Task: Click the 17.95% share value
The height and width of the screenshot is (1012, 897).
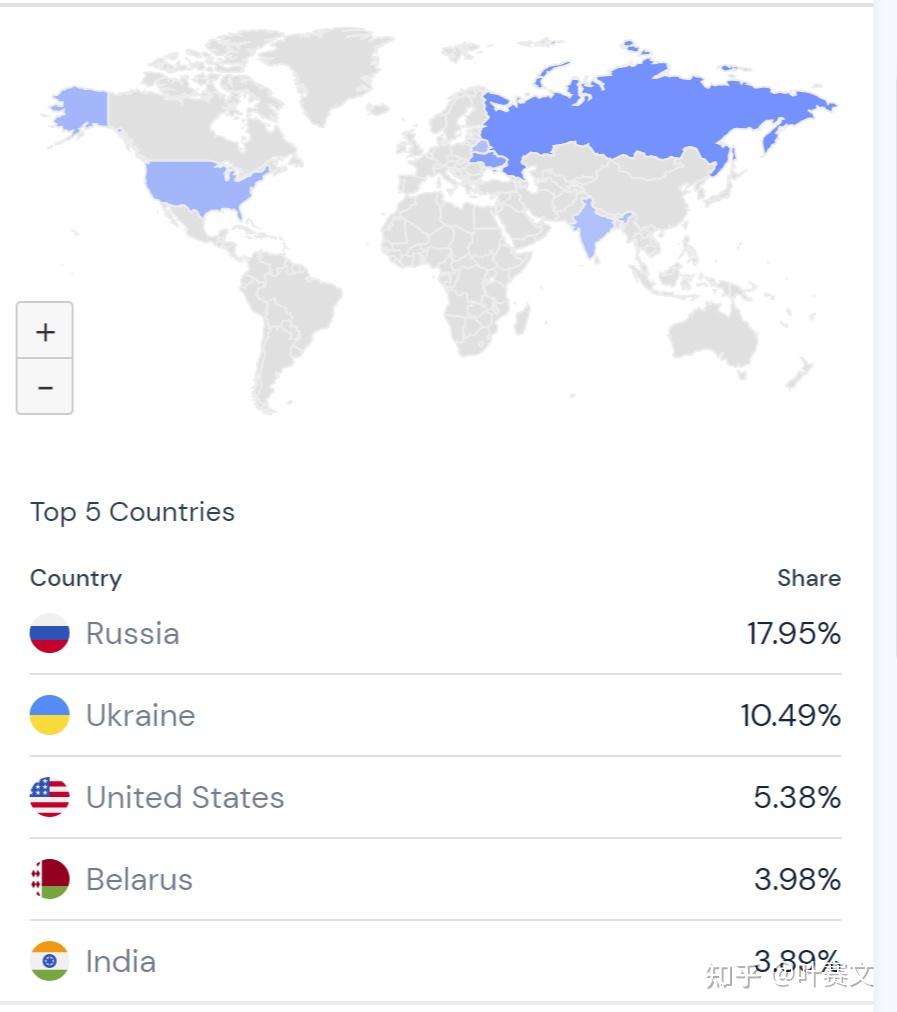Action: coord(794,633)
